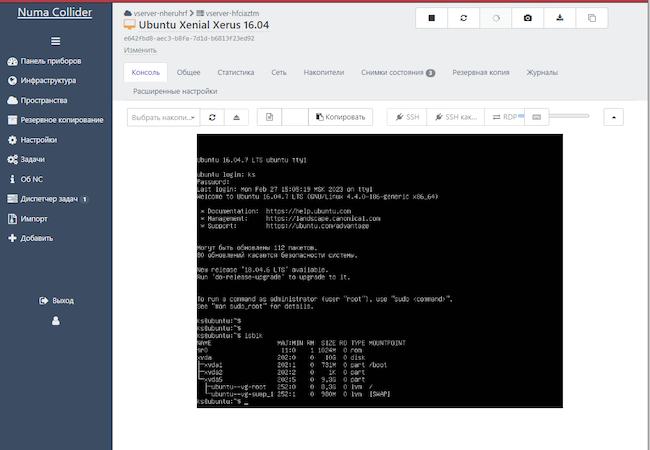650x450 pixels.
Task: Switch to the 'Общее' tab
Action: (x=189, y=73)
